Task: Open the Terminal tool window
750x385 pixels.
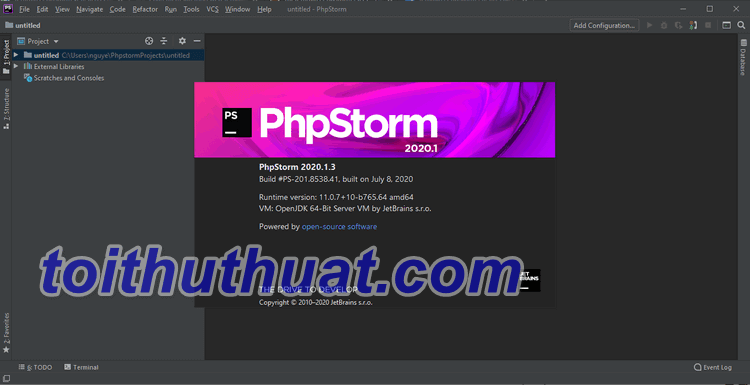Action: tap(81, 367)
